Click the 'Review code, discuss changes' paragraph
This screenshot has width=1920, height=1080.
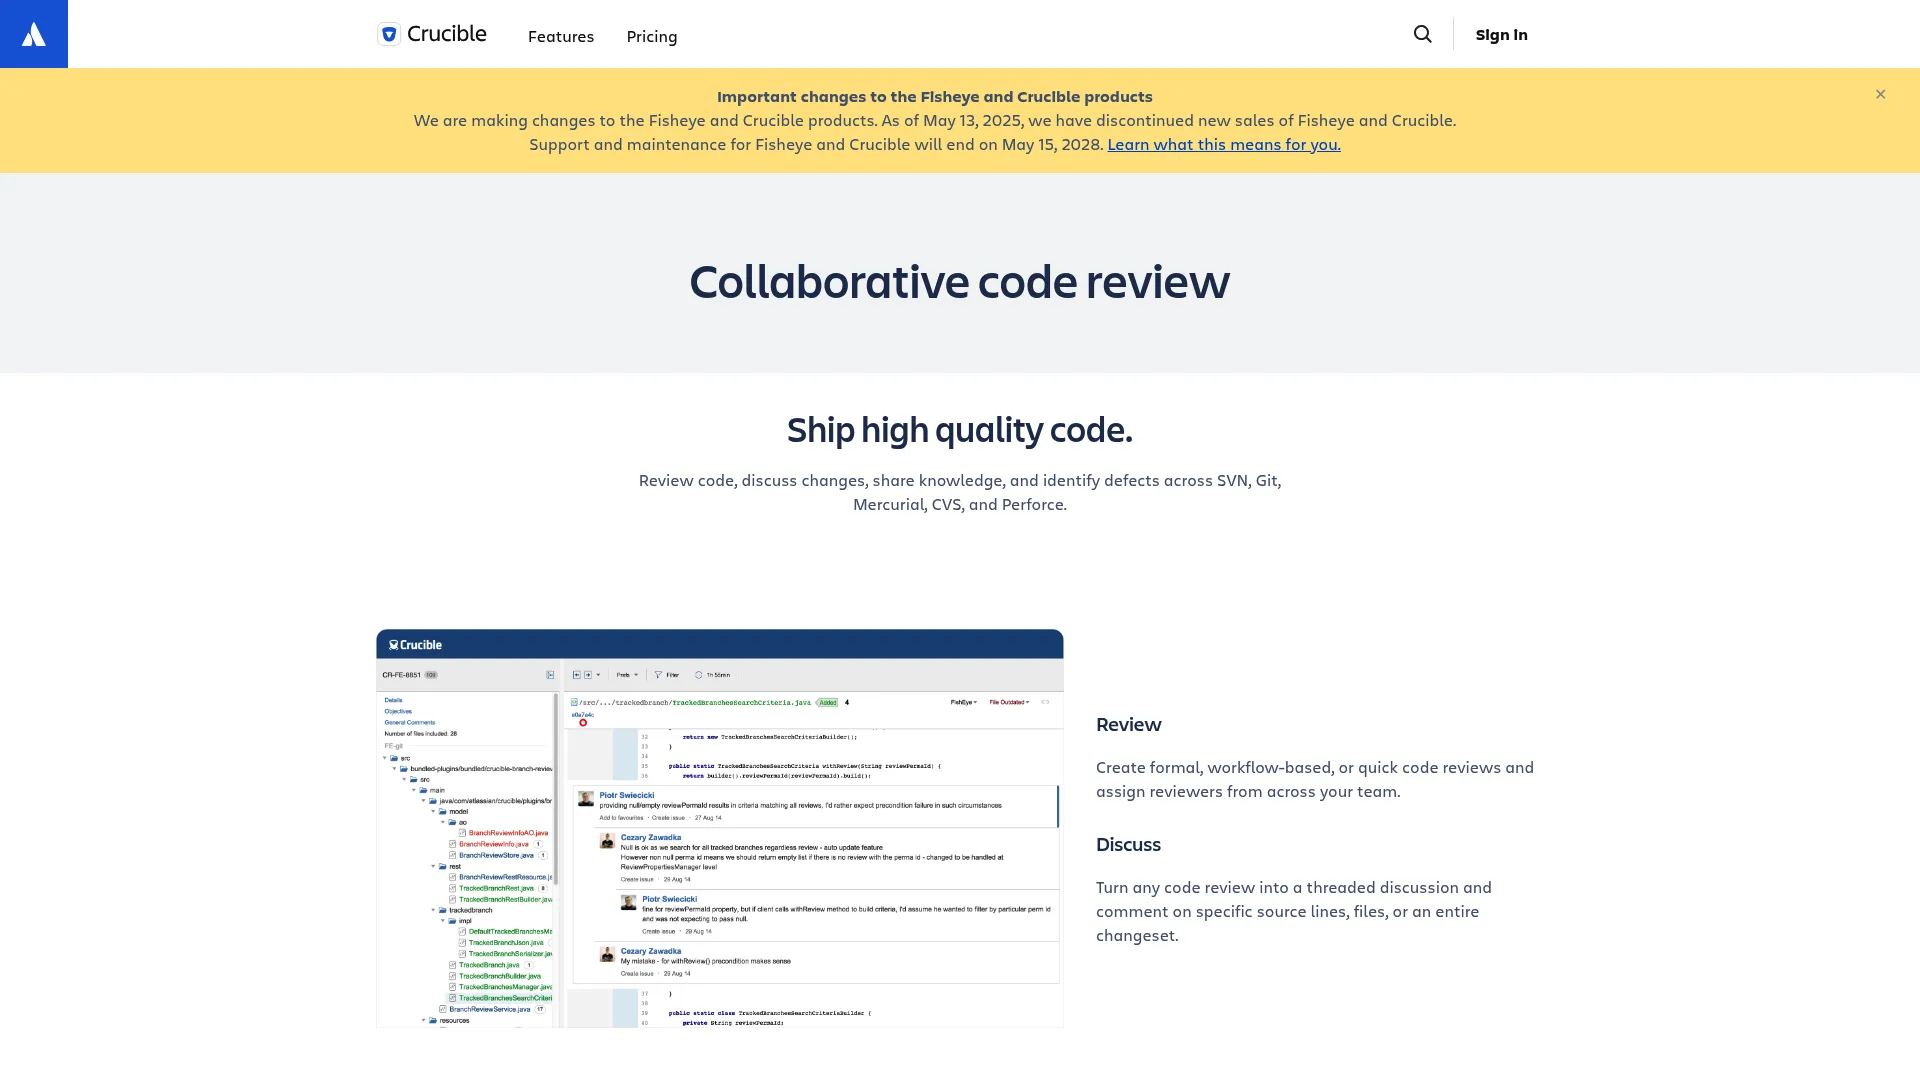(x=960, y=492)
